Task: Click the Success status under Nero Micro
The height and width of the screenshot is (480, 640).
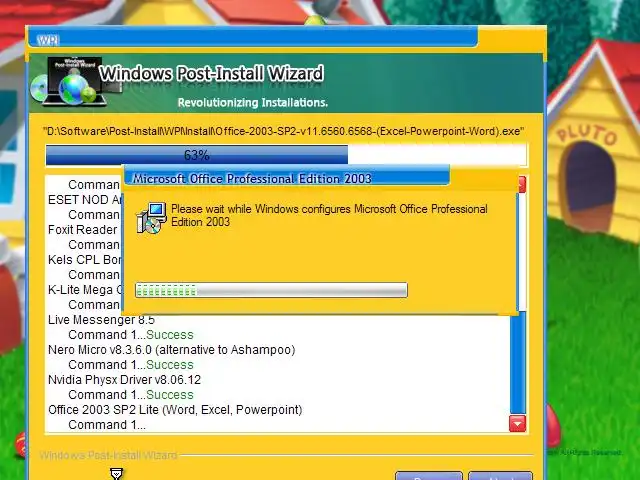Action: [x=170, y=365]
